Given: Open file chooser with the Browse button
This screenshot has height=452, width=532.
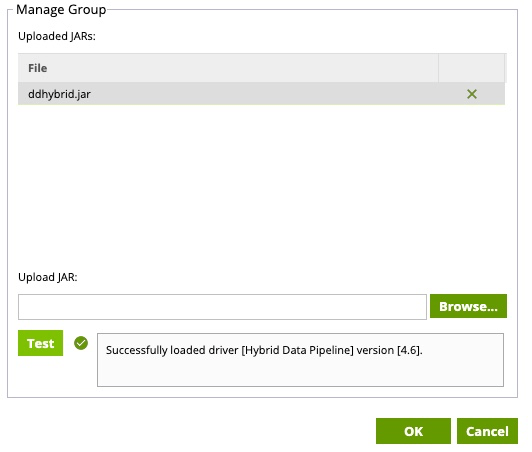Looking at the screenshot, I should 468,306.
